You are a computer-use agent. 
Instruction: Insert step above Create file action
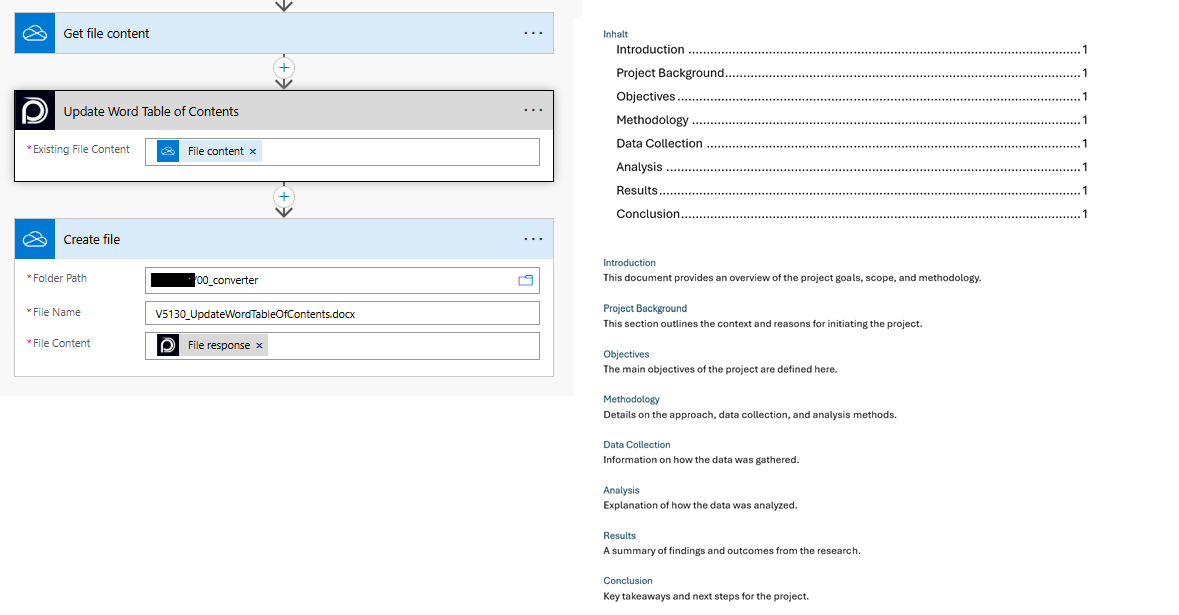click(x=284, y=197)
